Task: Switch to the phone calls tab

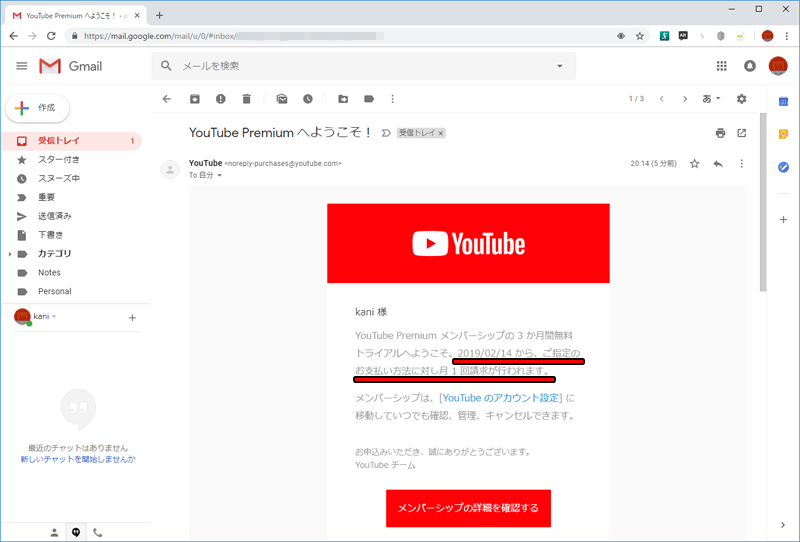Action: (97, 533)
